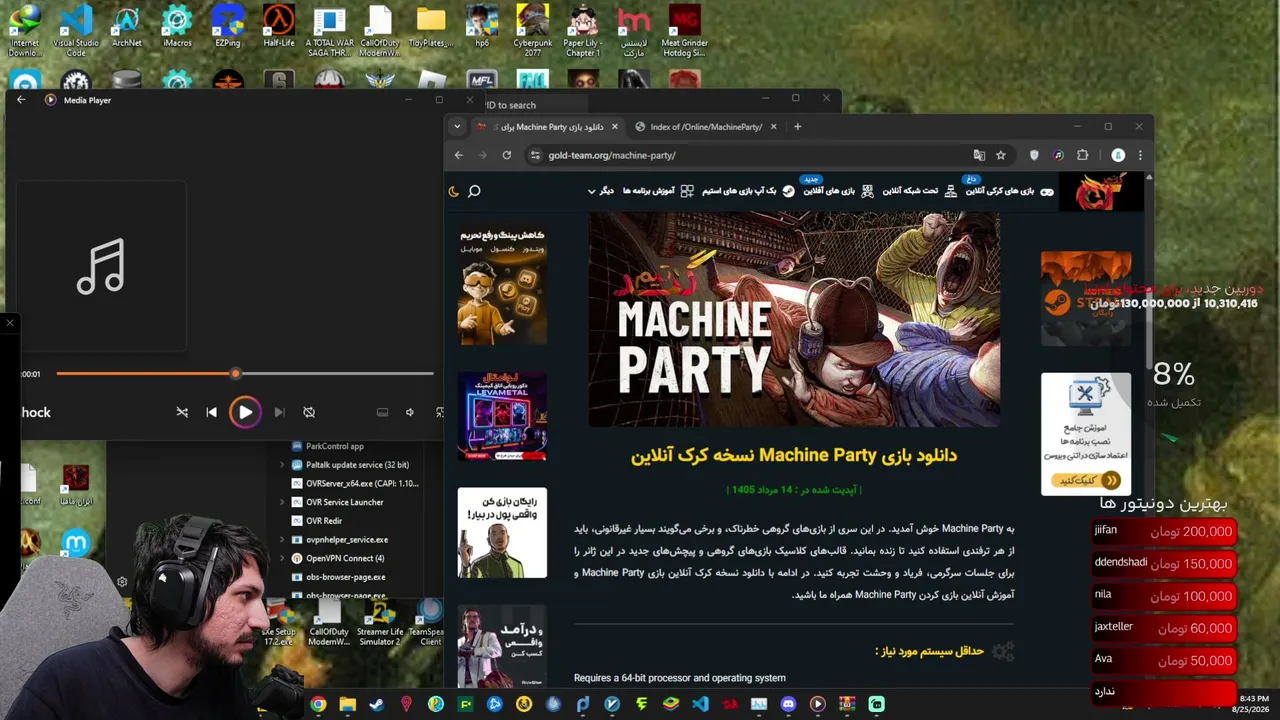Image resolution: width=1280 pixels, height=720 pixels.
Task: Open the ArchNet desktop shortcut
Action: [x=127, y=27]
